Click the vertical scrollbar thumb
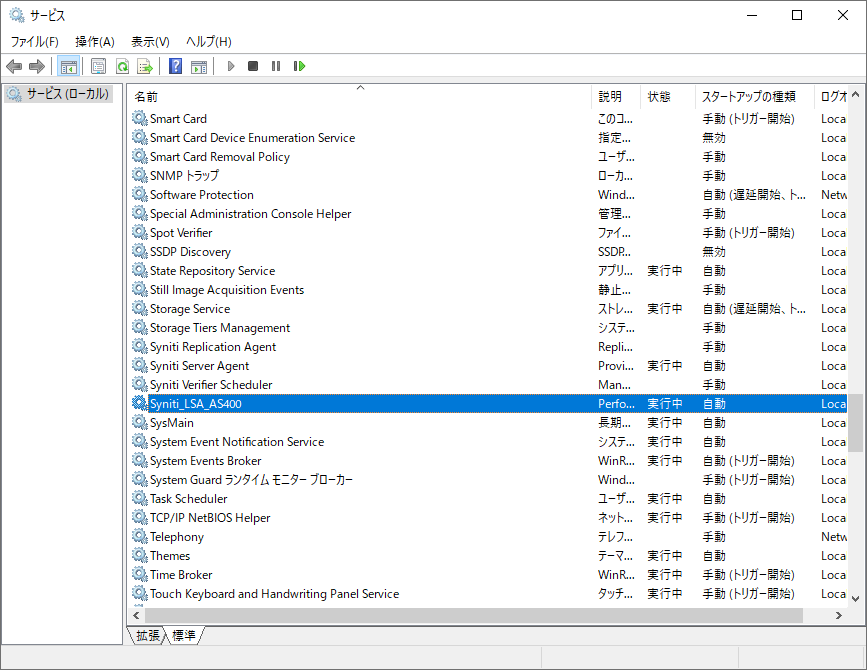Image resolution: width=867 pixels, height=670 pixels. (855, 423)
